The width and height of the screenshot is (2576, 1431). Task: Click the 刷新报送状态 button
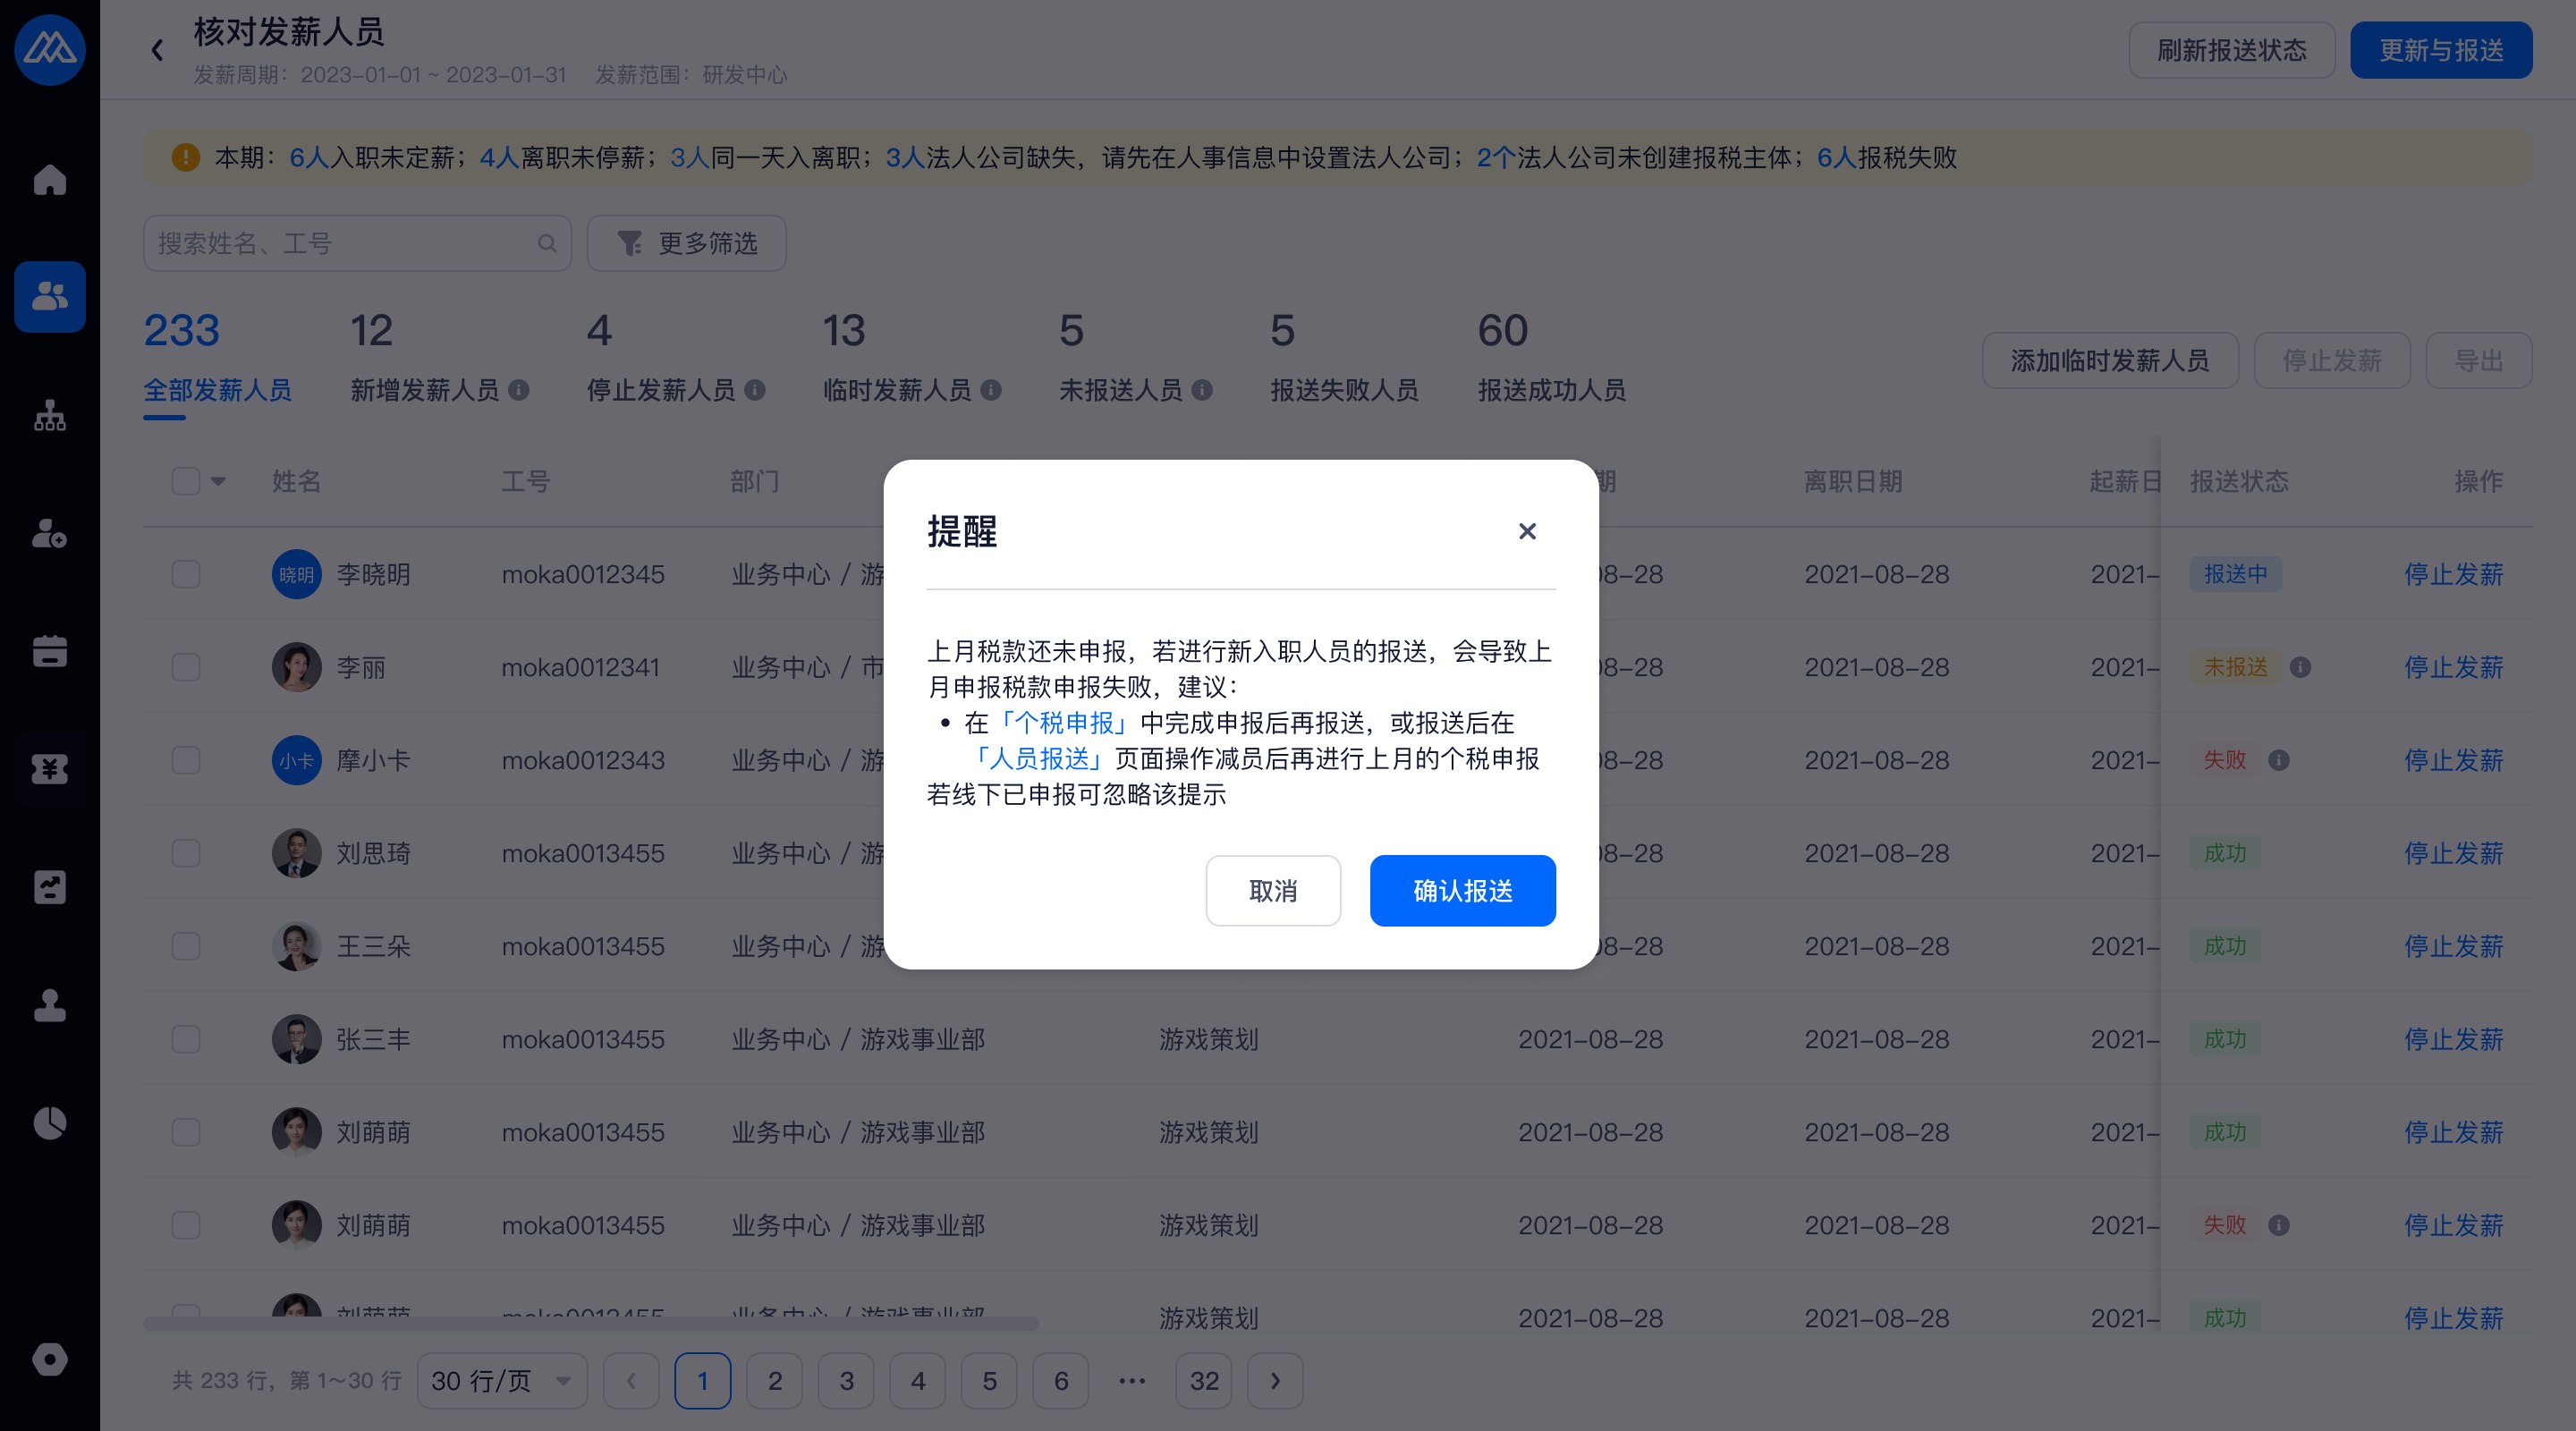(x=2231, y=50)
